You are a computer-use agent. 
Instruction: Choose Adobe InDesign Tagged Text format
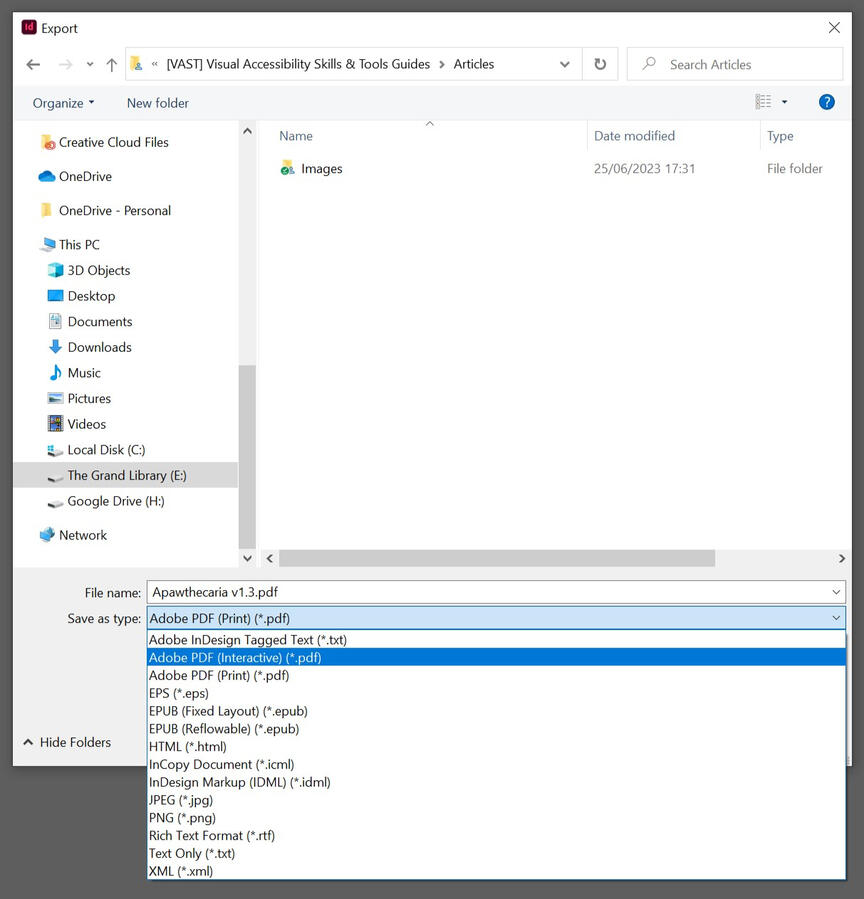point(247,639)
